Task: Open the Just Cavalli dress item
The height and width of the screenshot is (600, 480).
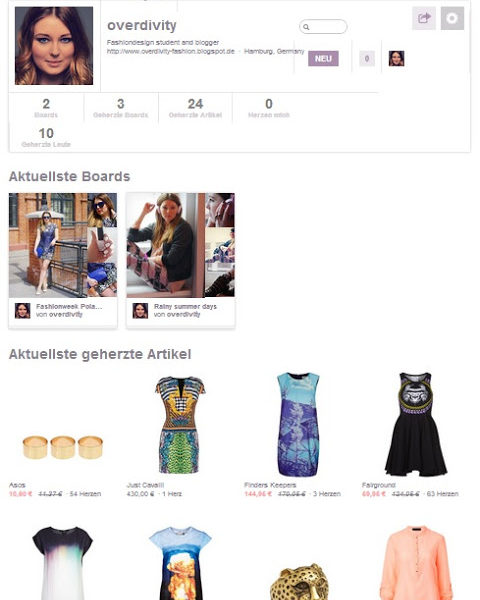Action: coord(180,425)
